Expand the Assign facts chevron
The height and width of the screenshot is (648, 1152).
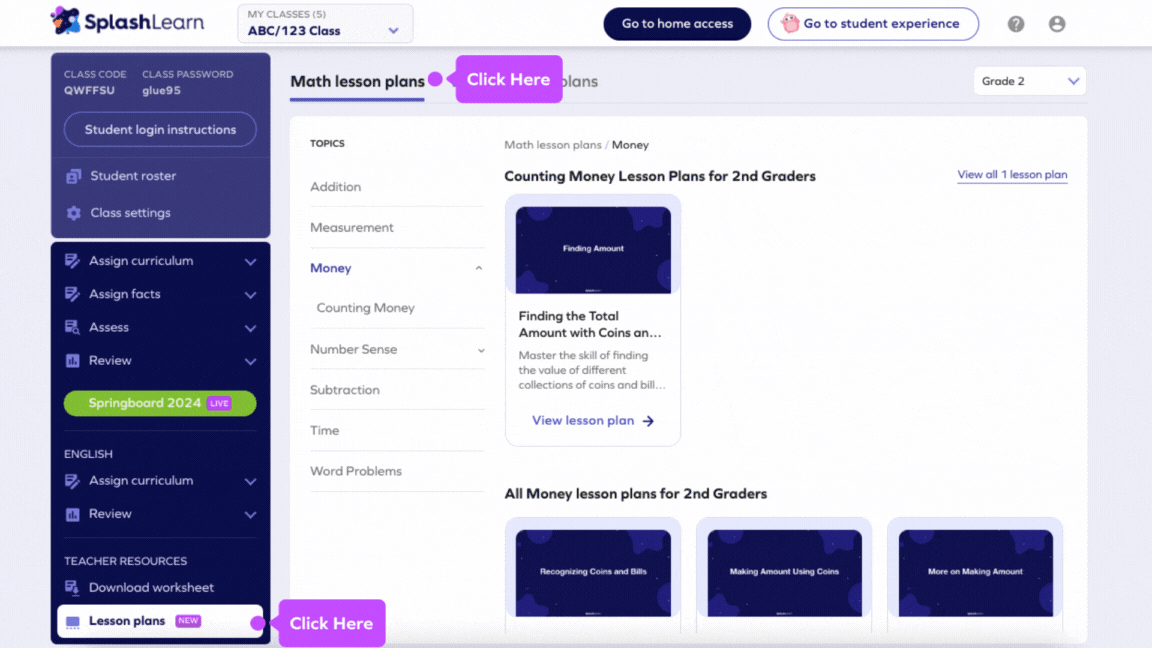pos(251,295)
